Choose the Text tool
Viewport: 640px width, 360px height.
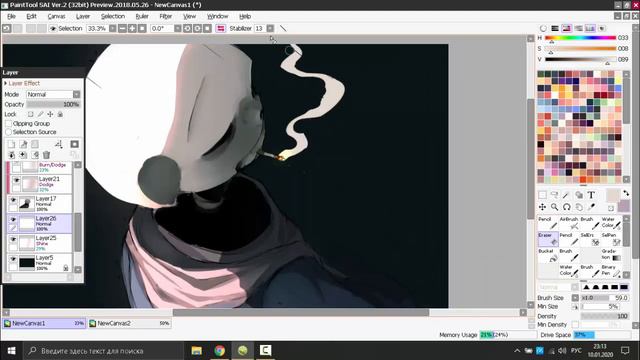pyautogui.click(x=591, y=195)
